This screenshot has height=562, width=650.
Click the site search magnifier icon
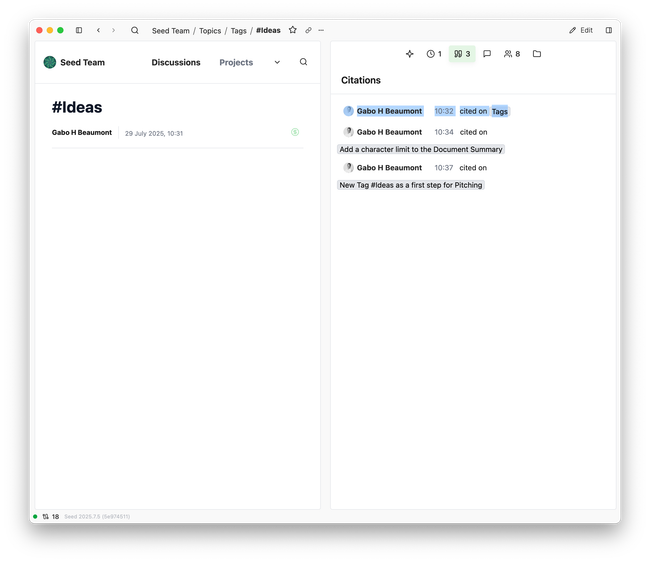(x=304, y=62)
